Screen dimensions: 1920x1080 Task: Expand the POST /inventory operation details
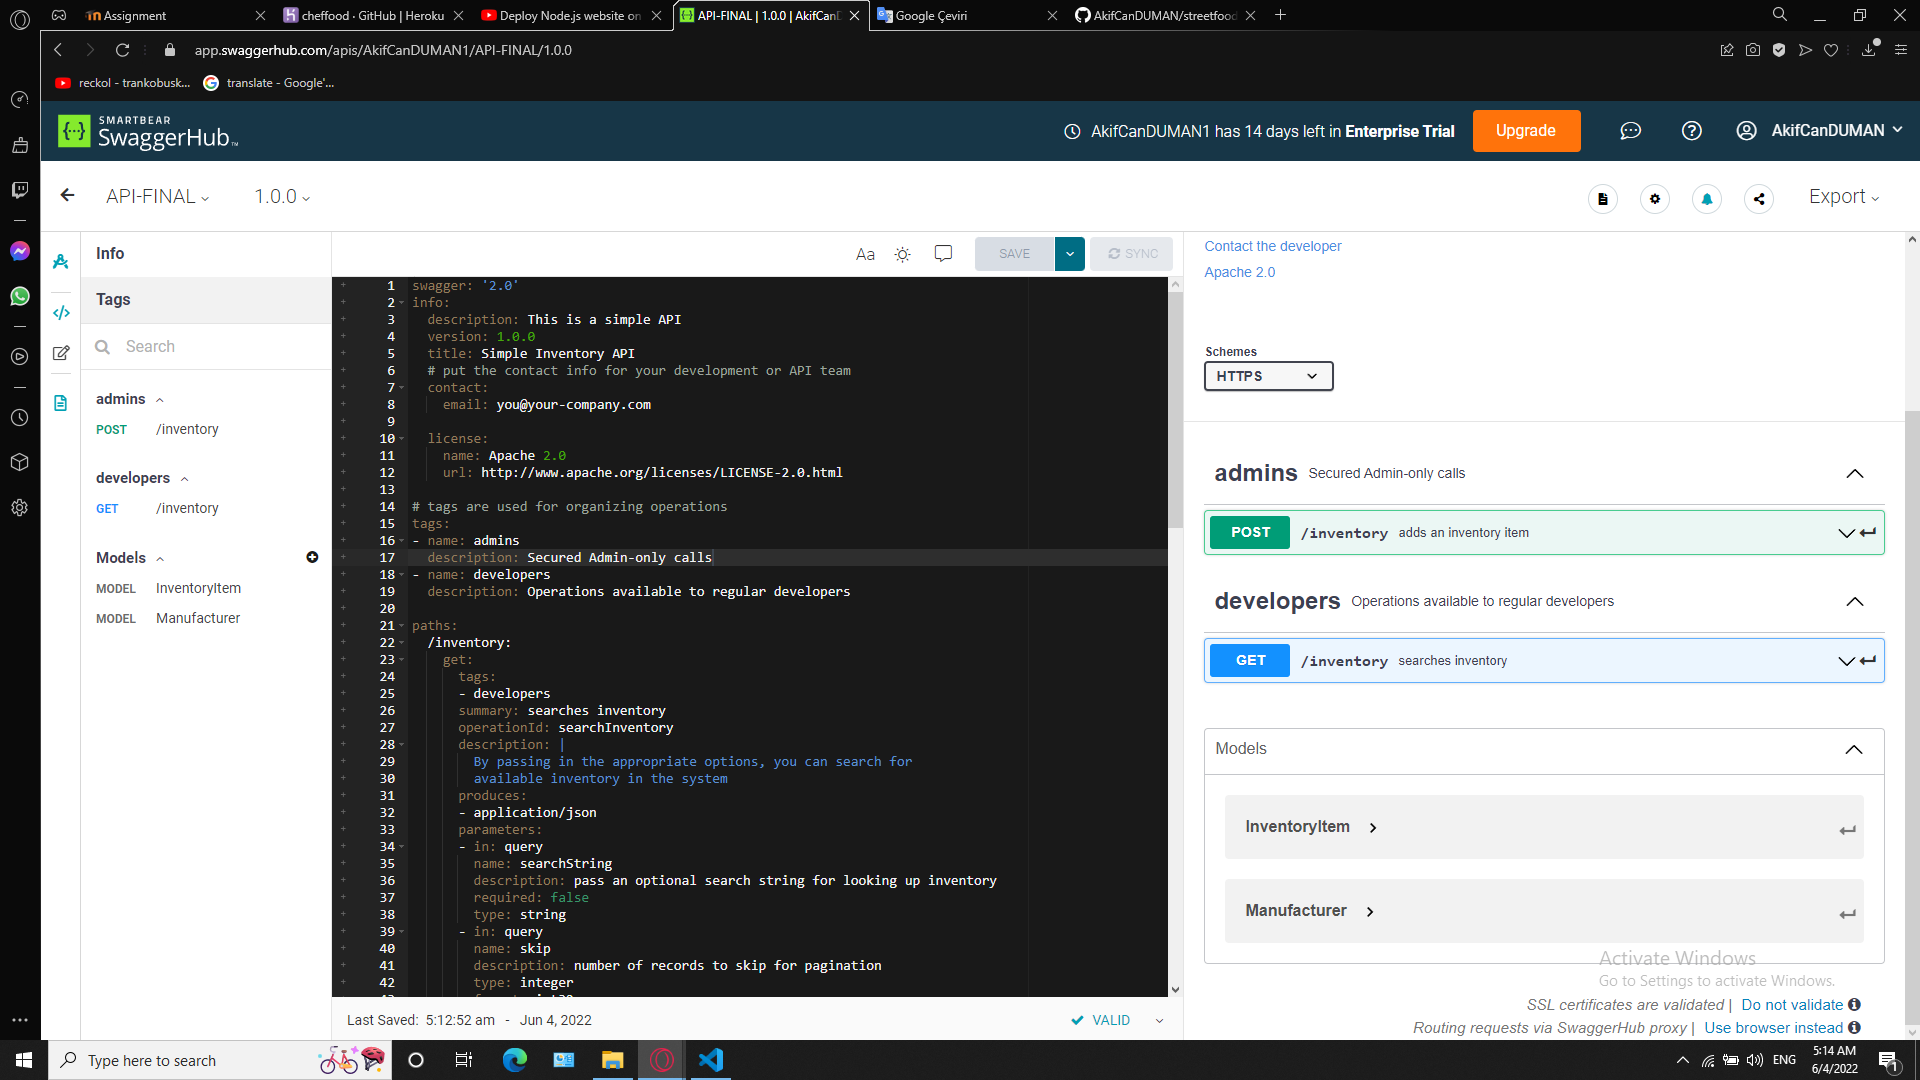pyautogui.click(x=1846, y=533)
